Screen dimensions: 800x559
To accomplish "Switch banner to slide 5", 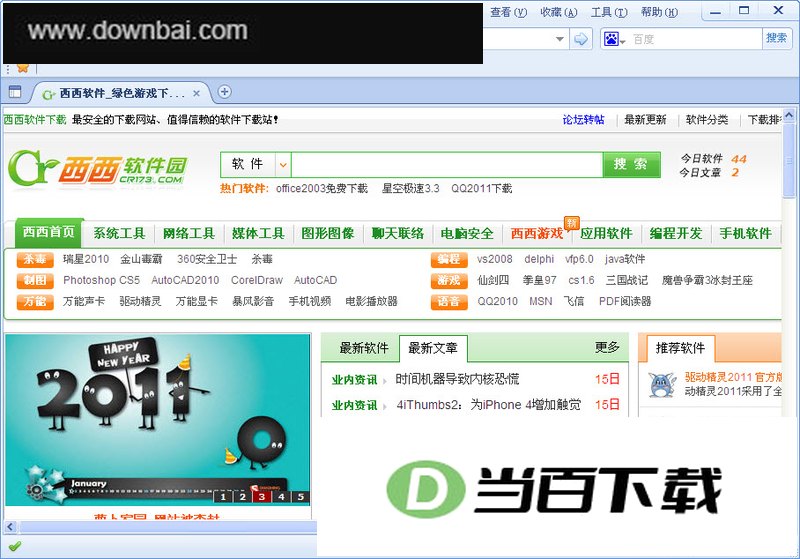I will (301, 496).
